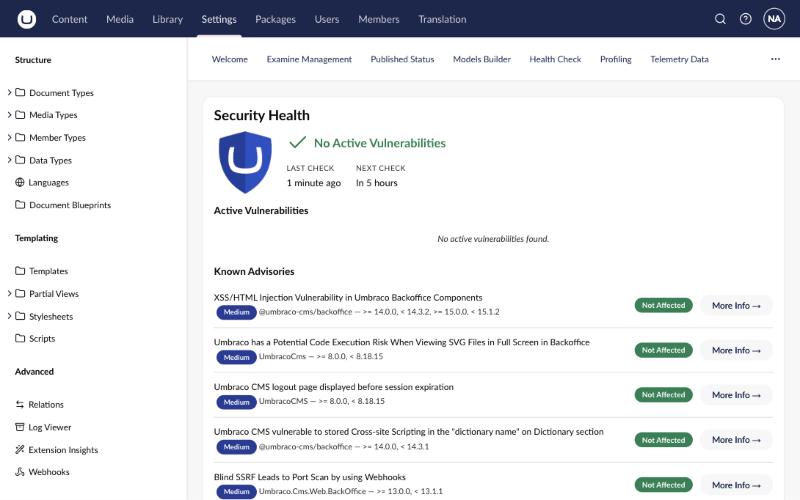The image size is (800, 500).
Task: Open the search icon in the header
Action: [720, 19]
